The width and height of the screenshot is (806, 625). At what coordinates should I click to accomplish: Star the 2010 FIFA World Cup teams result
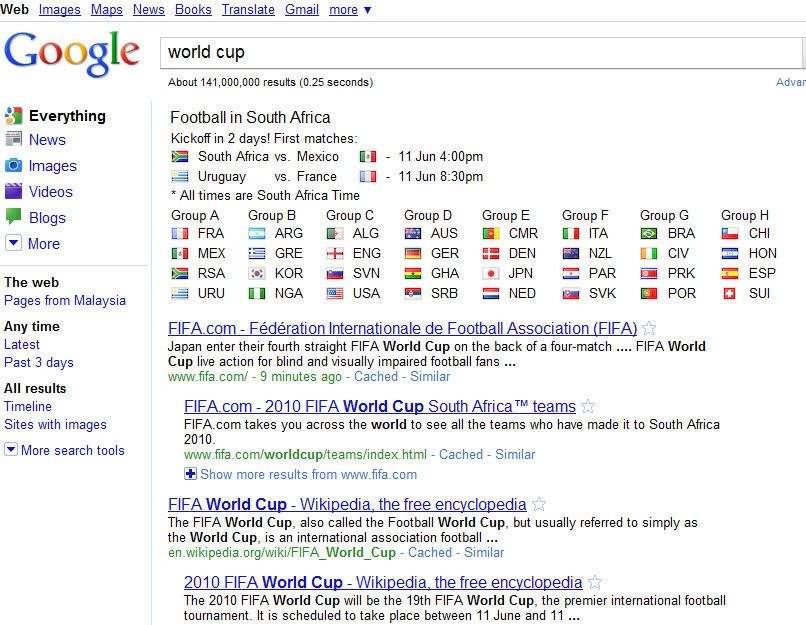tap(588, 407)
